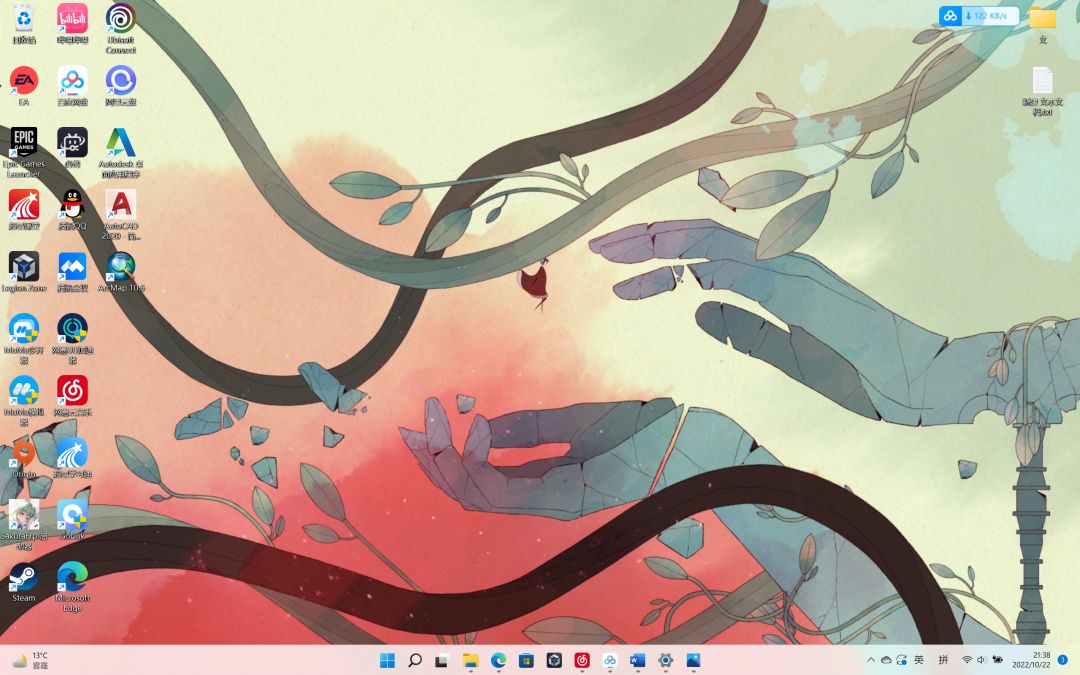Open Microsoft Store from the taskbar
The image size is (1080, 675).
coord(526,661)
